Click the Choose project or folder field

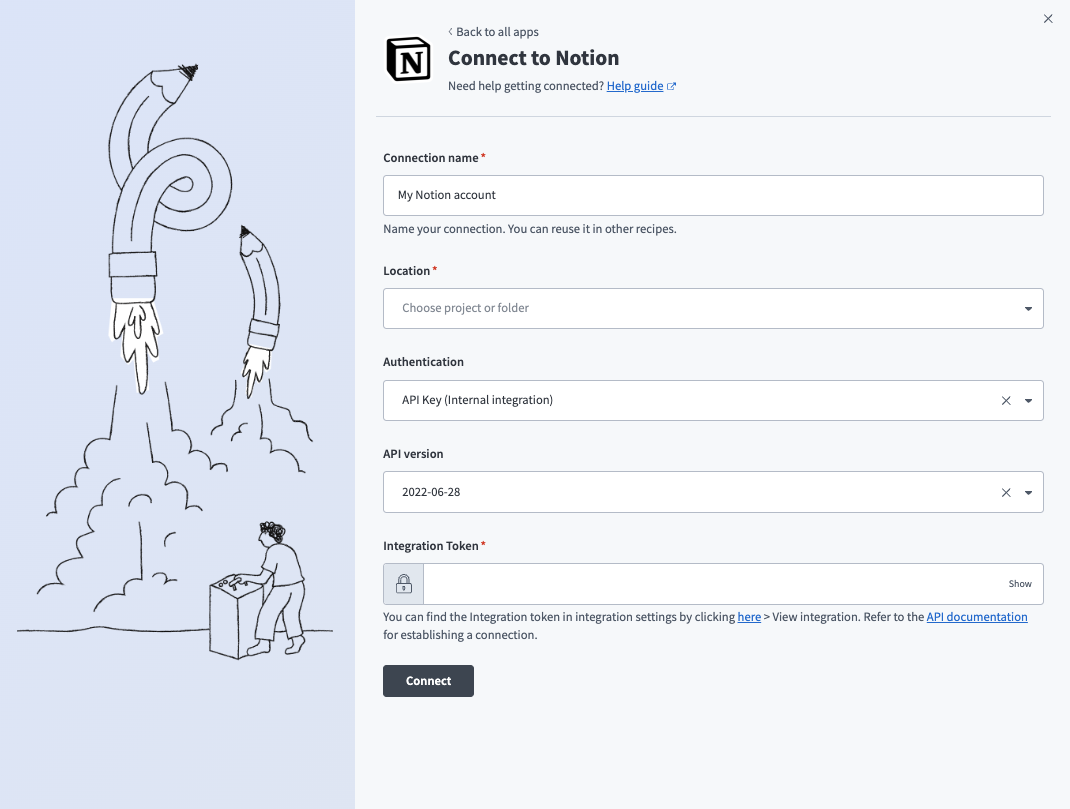(700, 308)
